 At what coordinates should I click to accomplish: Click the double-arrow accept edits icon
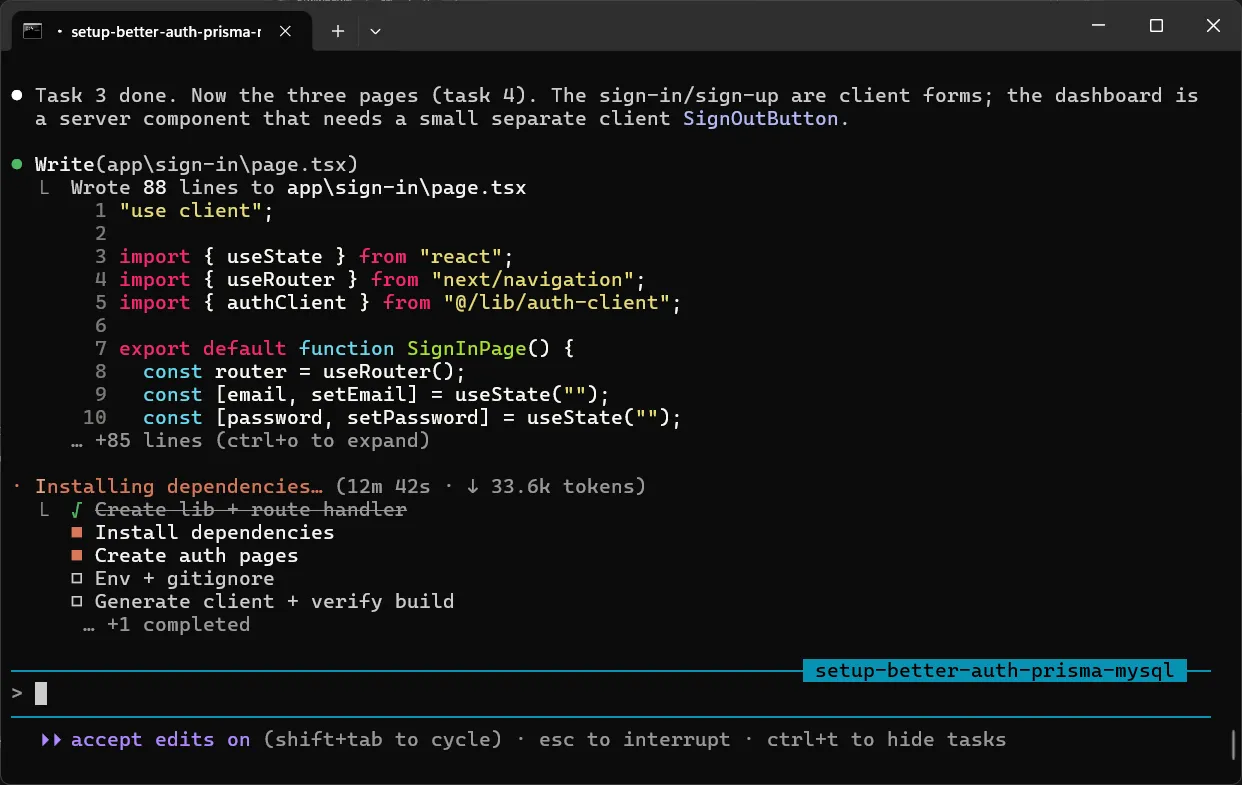(x=52, y=740)
